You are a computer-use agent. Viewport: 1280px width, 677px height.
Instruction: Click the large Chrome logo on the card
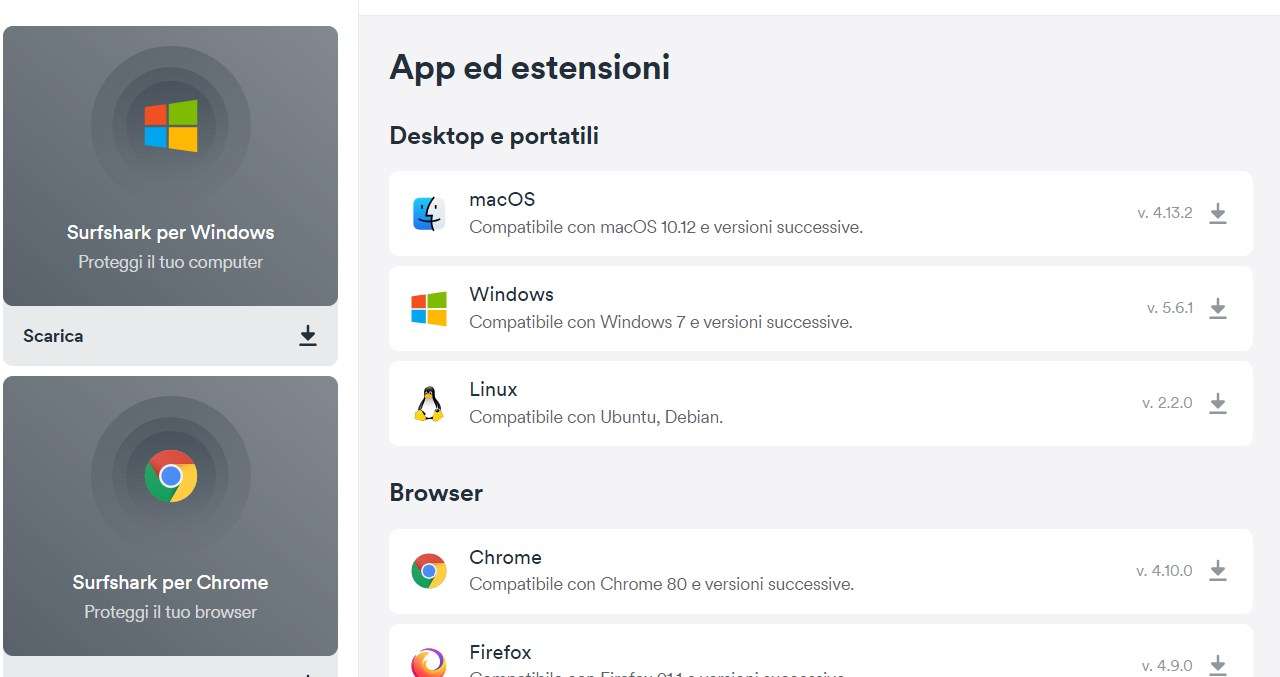click(171, 476)
